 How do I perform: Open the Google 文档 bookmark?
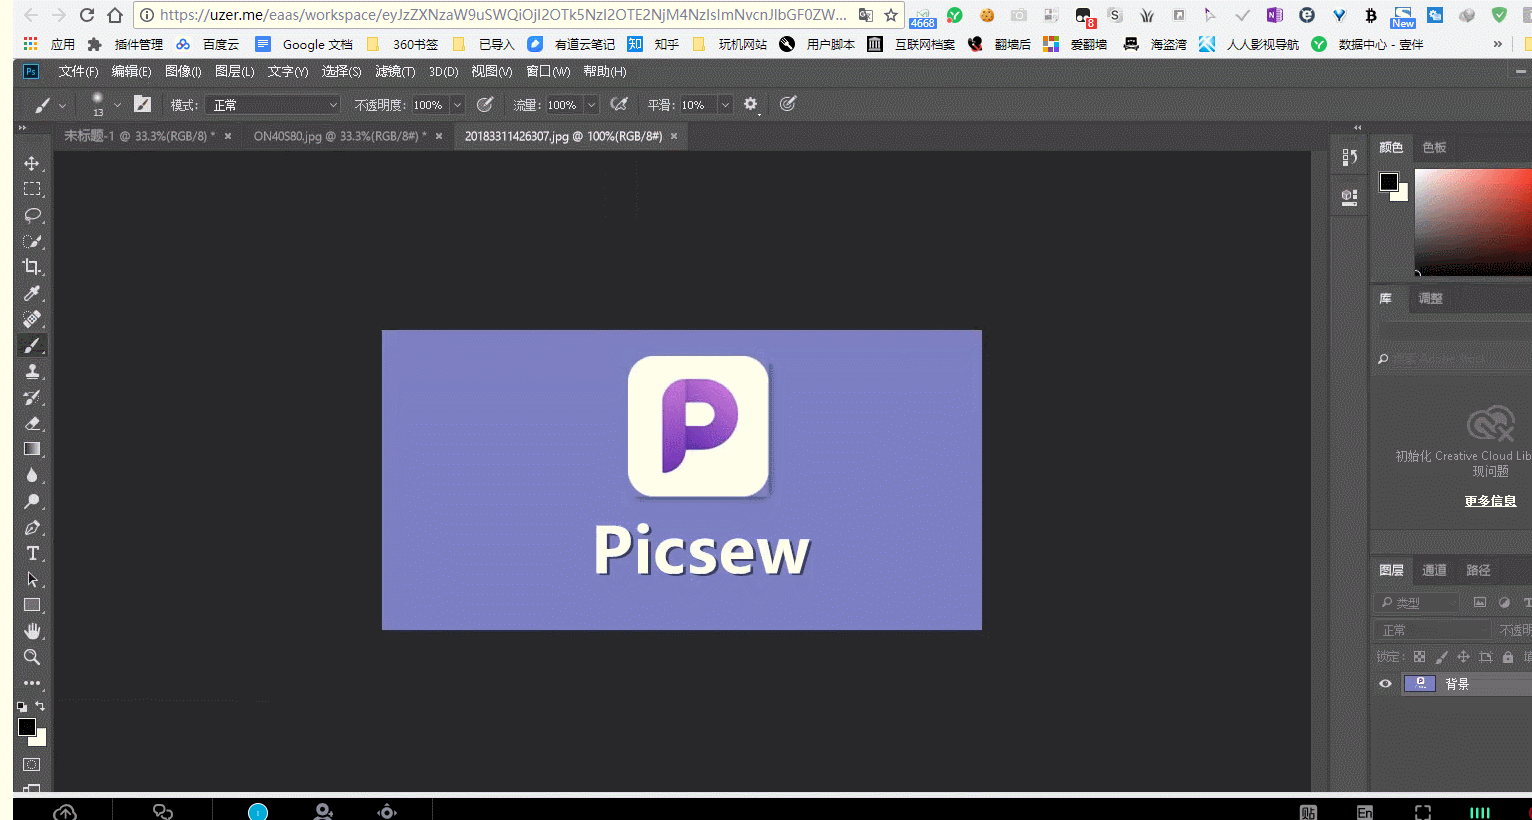coord(305,44)
